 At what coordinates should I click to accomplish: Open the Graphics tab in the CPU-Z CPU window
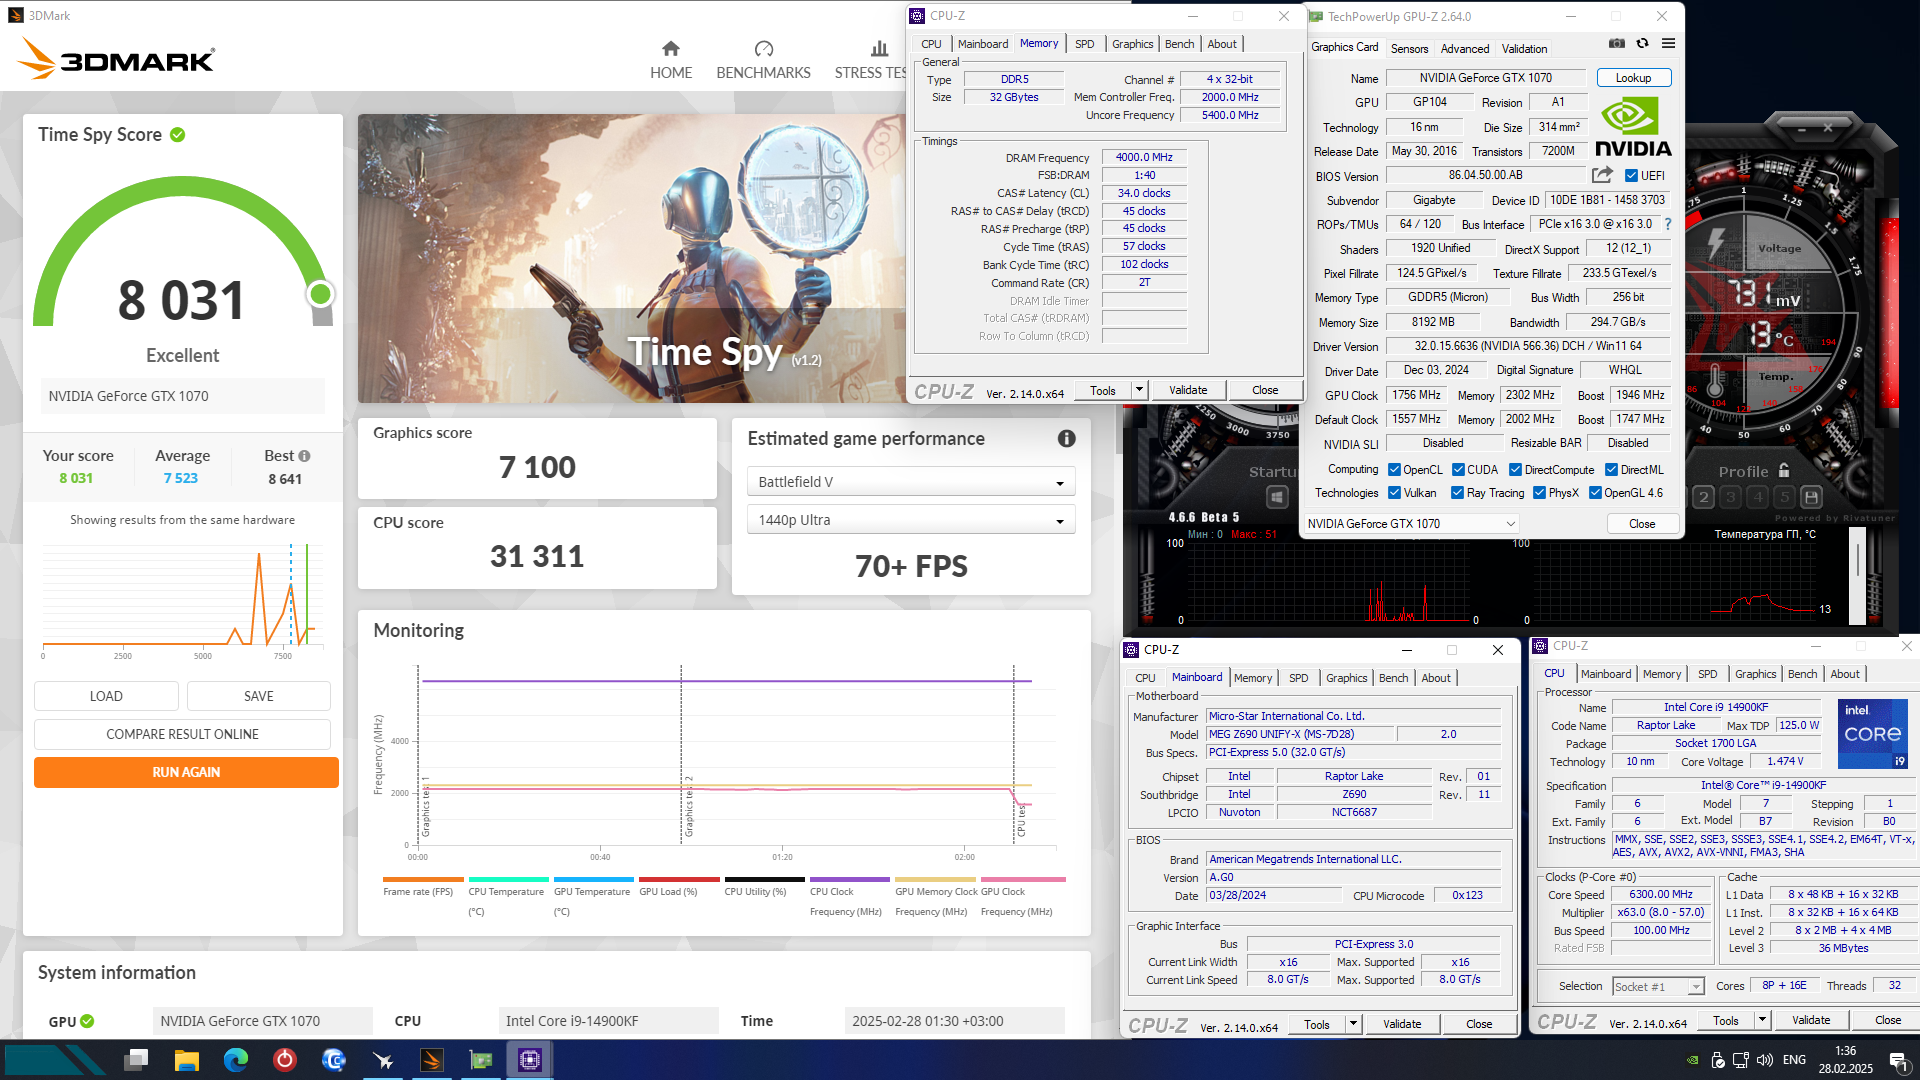1755,674
